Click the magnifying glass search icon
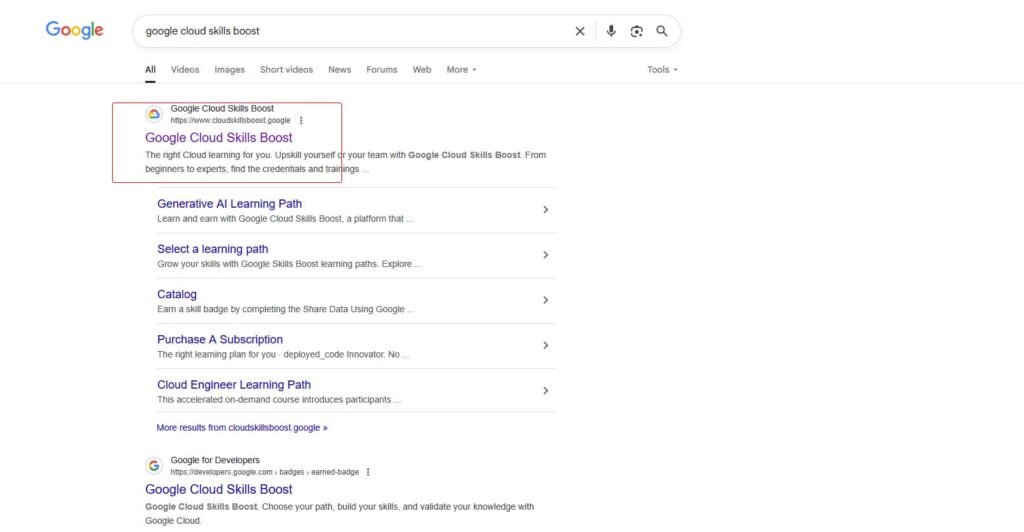Screen dimensions: 1024x532 pos(662,31)
